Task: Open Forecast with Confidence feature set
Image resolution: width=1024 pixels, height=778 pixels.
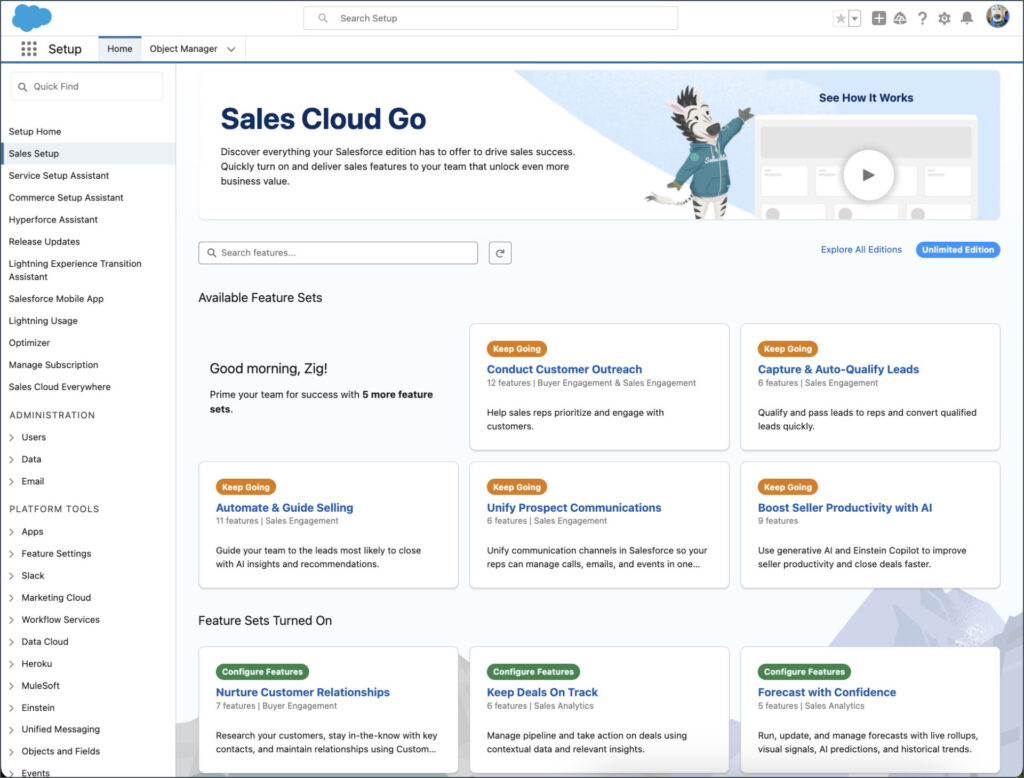Action: tap(827, 692)
